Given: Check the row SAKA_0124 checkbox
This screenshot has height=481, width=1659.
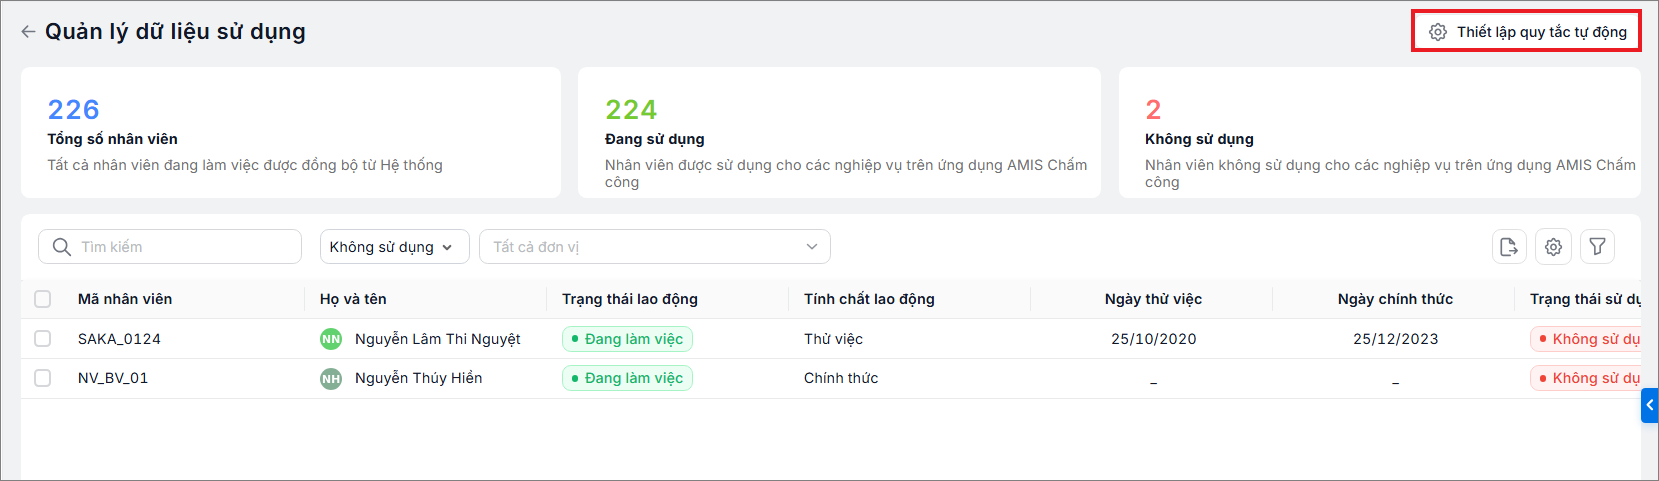Looking at the screenshot, I should 42,339.
